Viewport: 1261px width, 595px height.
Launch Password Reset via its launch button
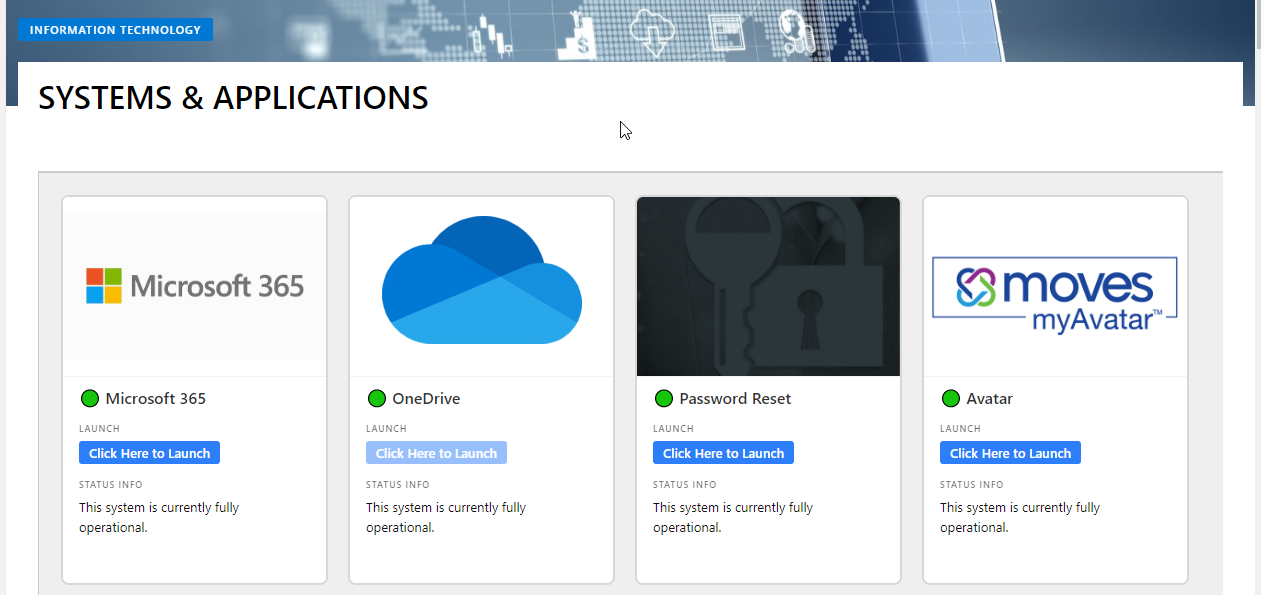point(724,453)
